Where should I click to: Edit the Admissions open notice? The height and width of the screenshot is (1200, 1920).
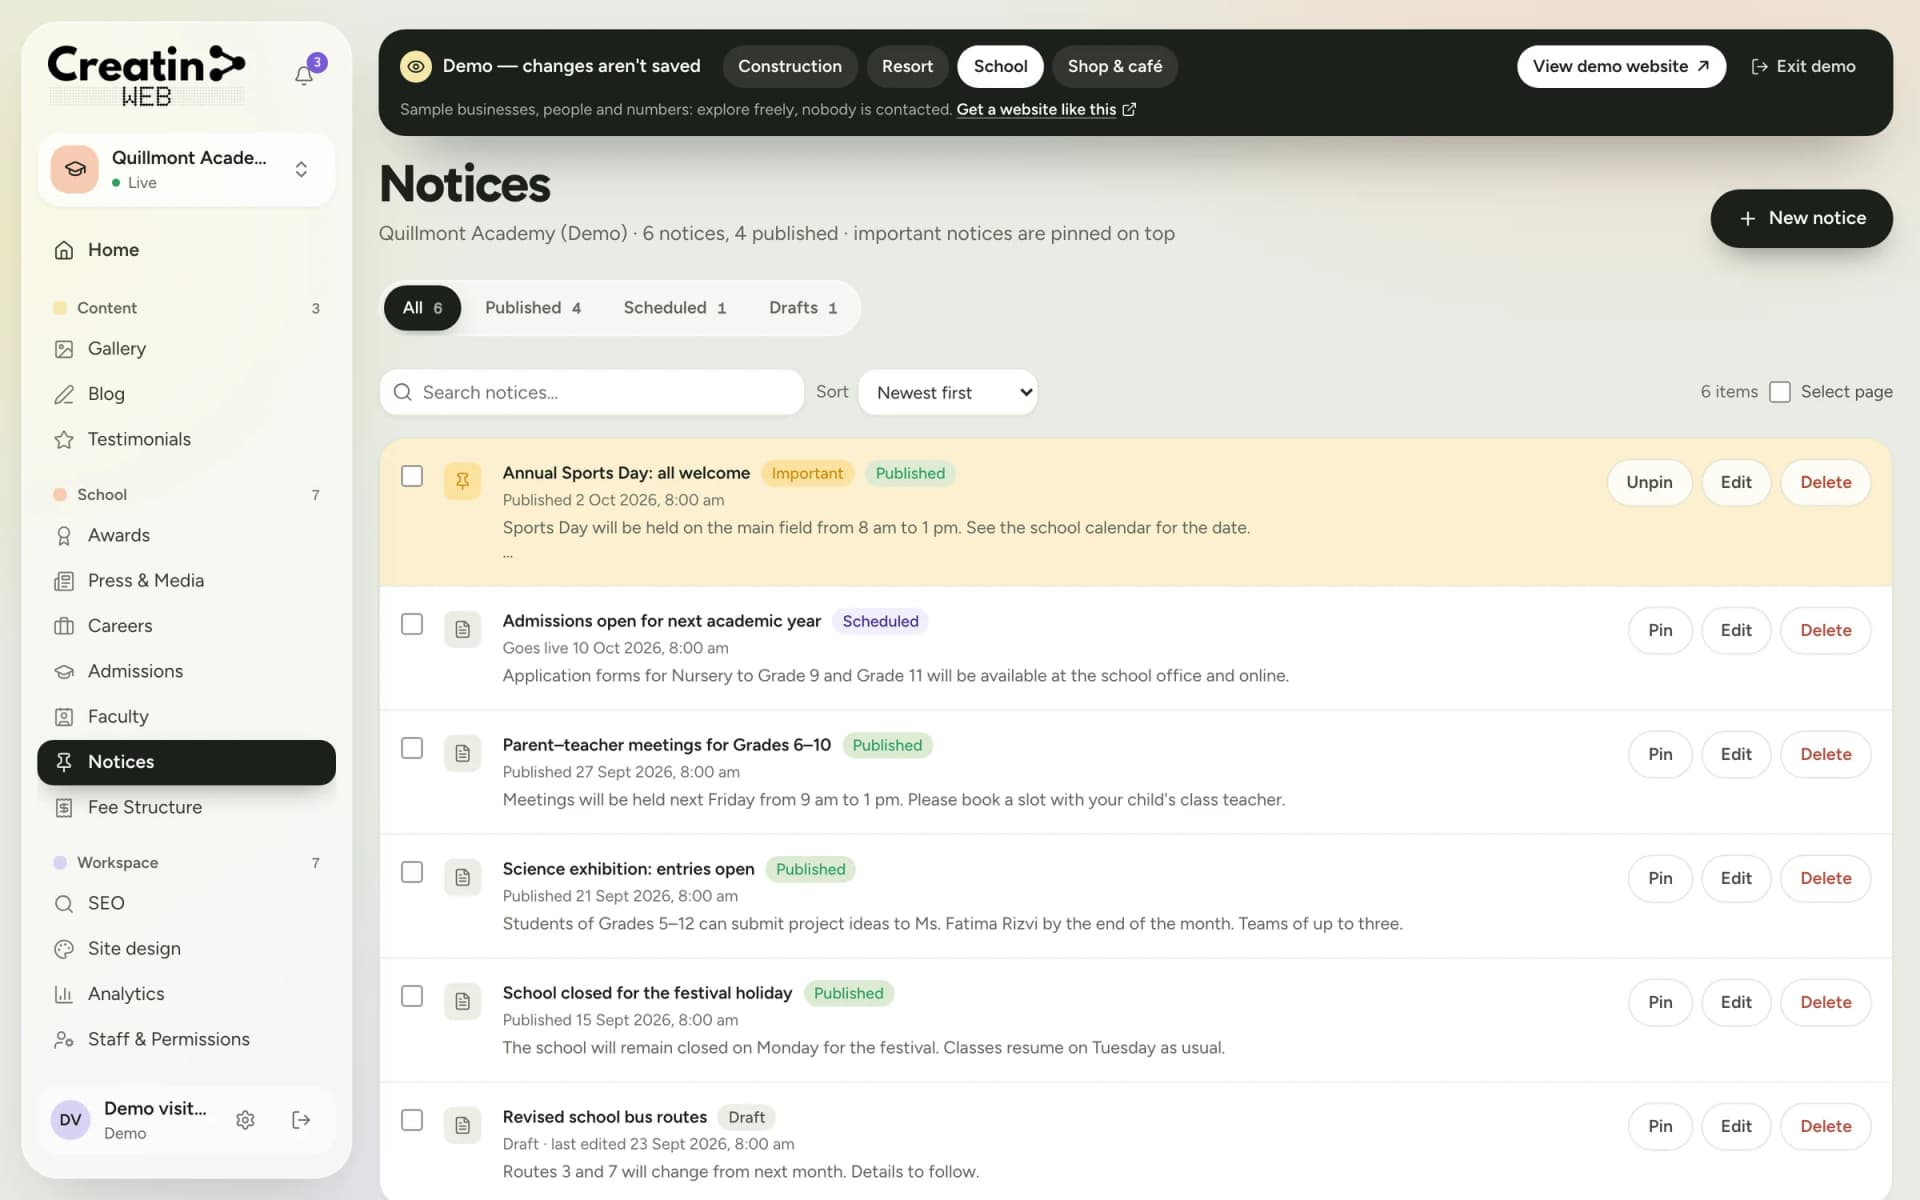click(x=1736, y=630)
